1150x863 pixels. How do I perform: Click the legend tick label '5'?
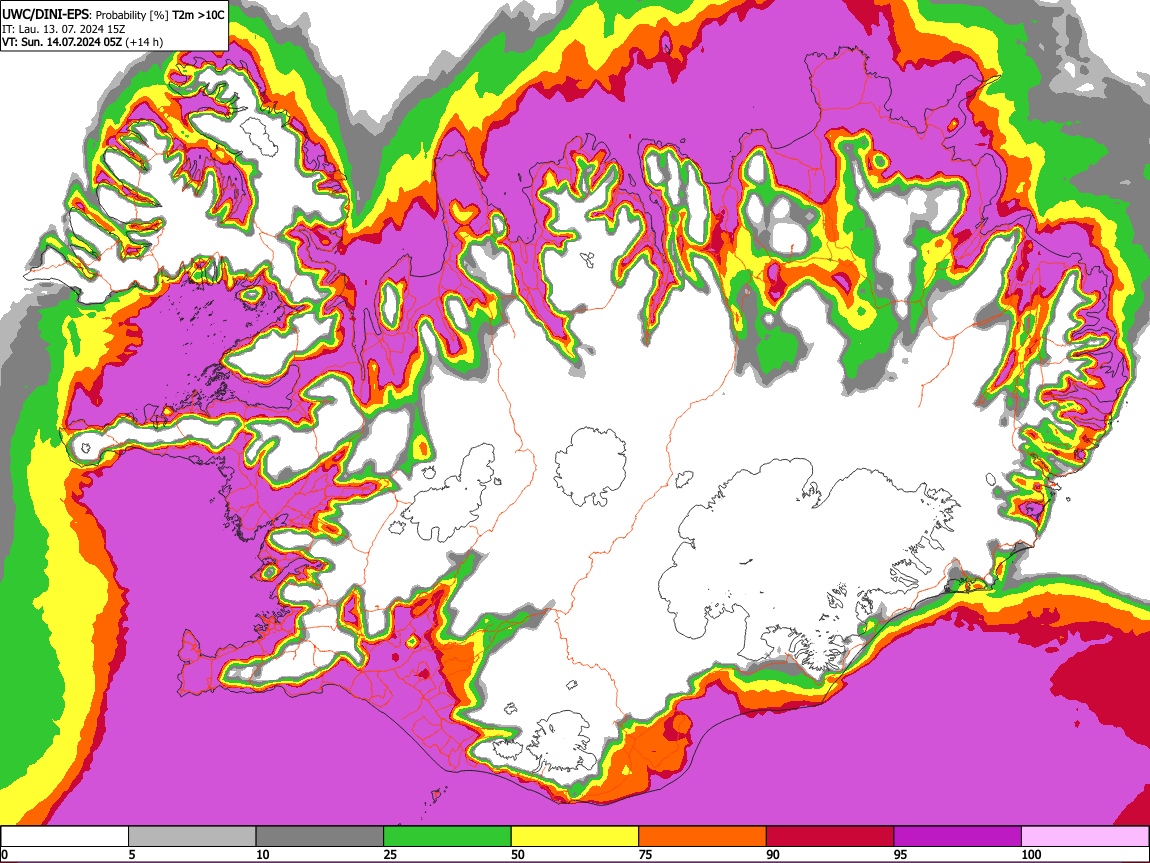click(132, 854)
